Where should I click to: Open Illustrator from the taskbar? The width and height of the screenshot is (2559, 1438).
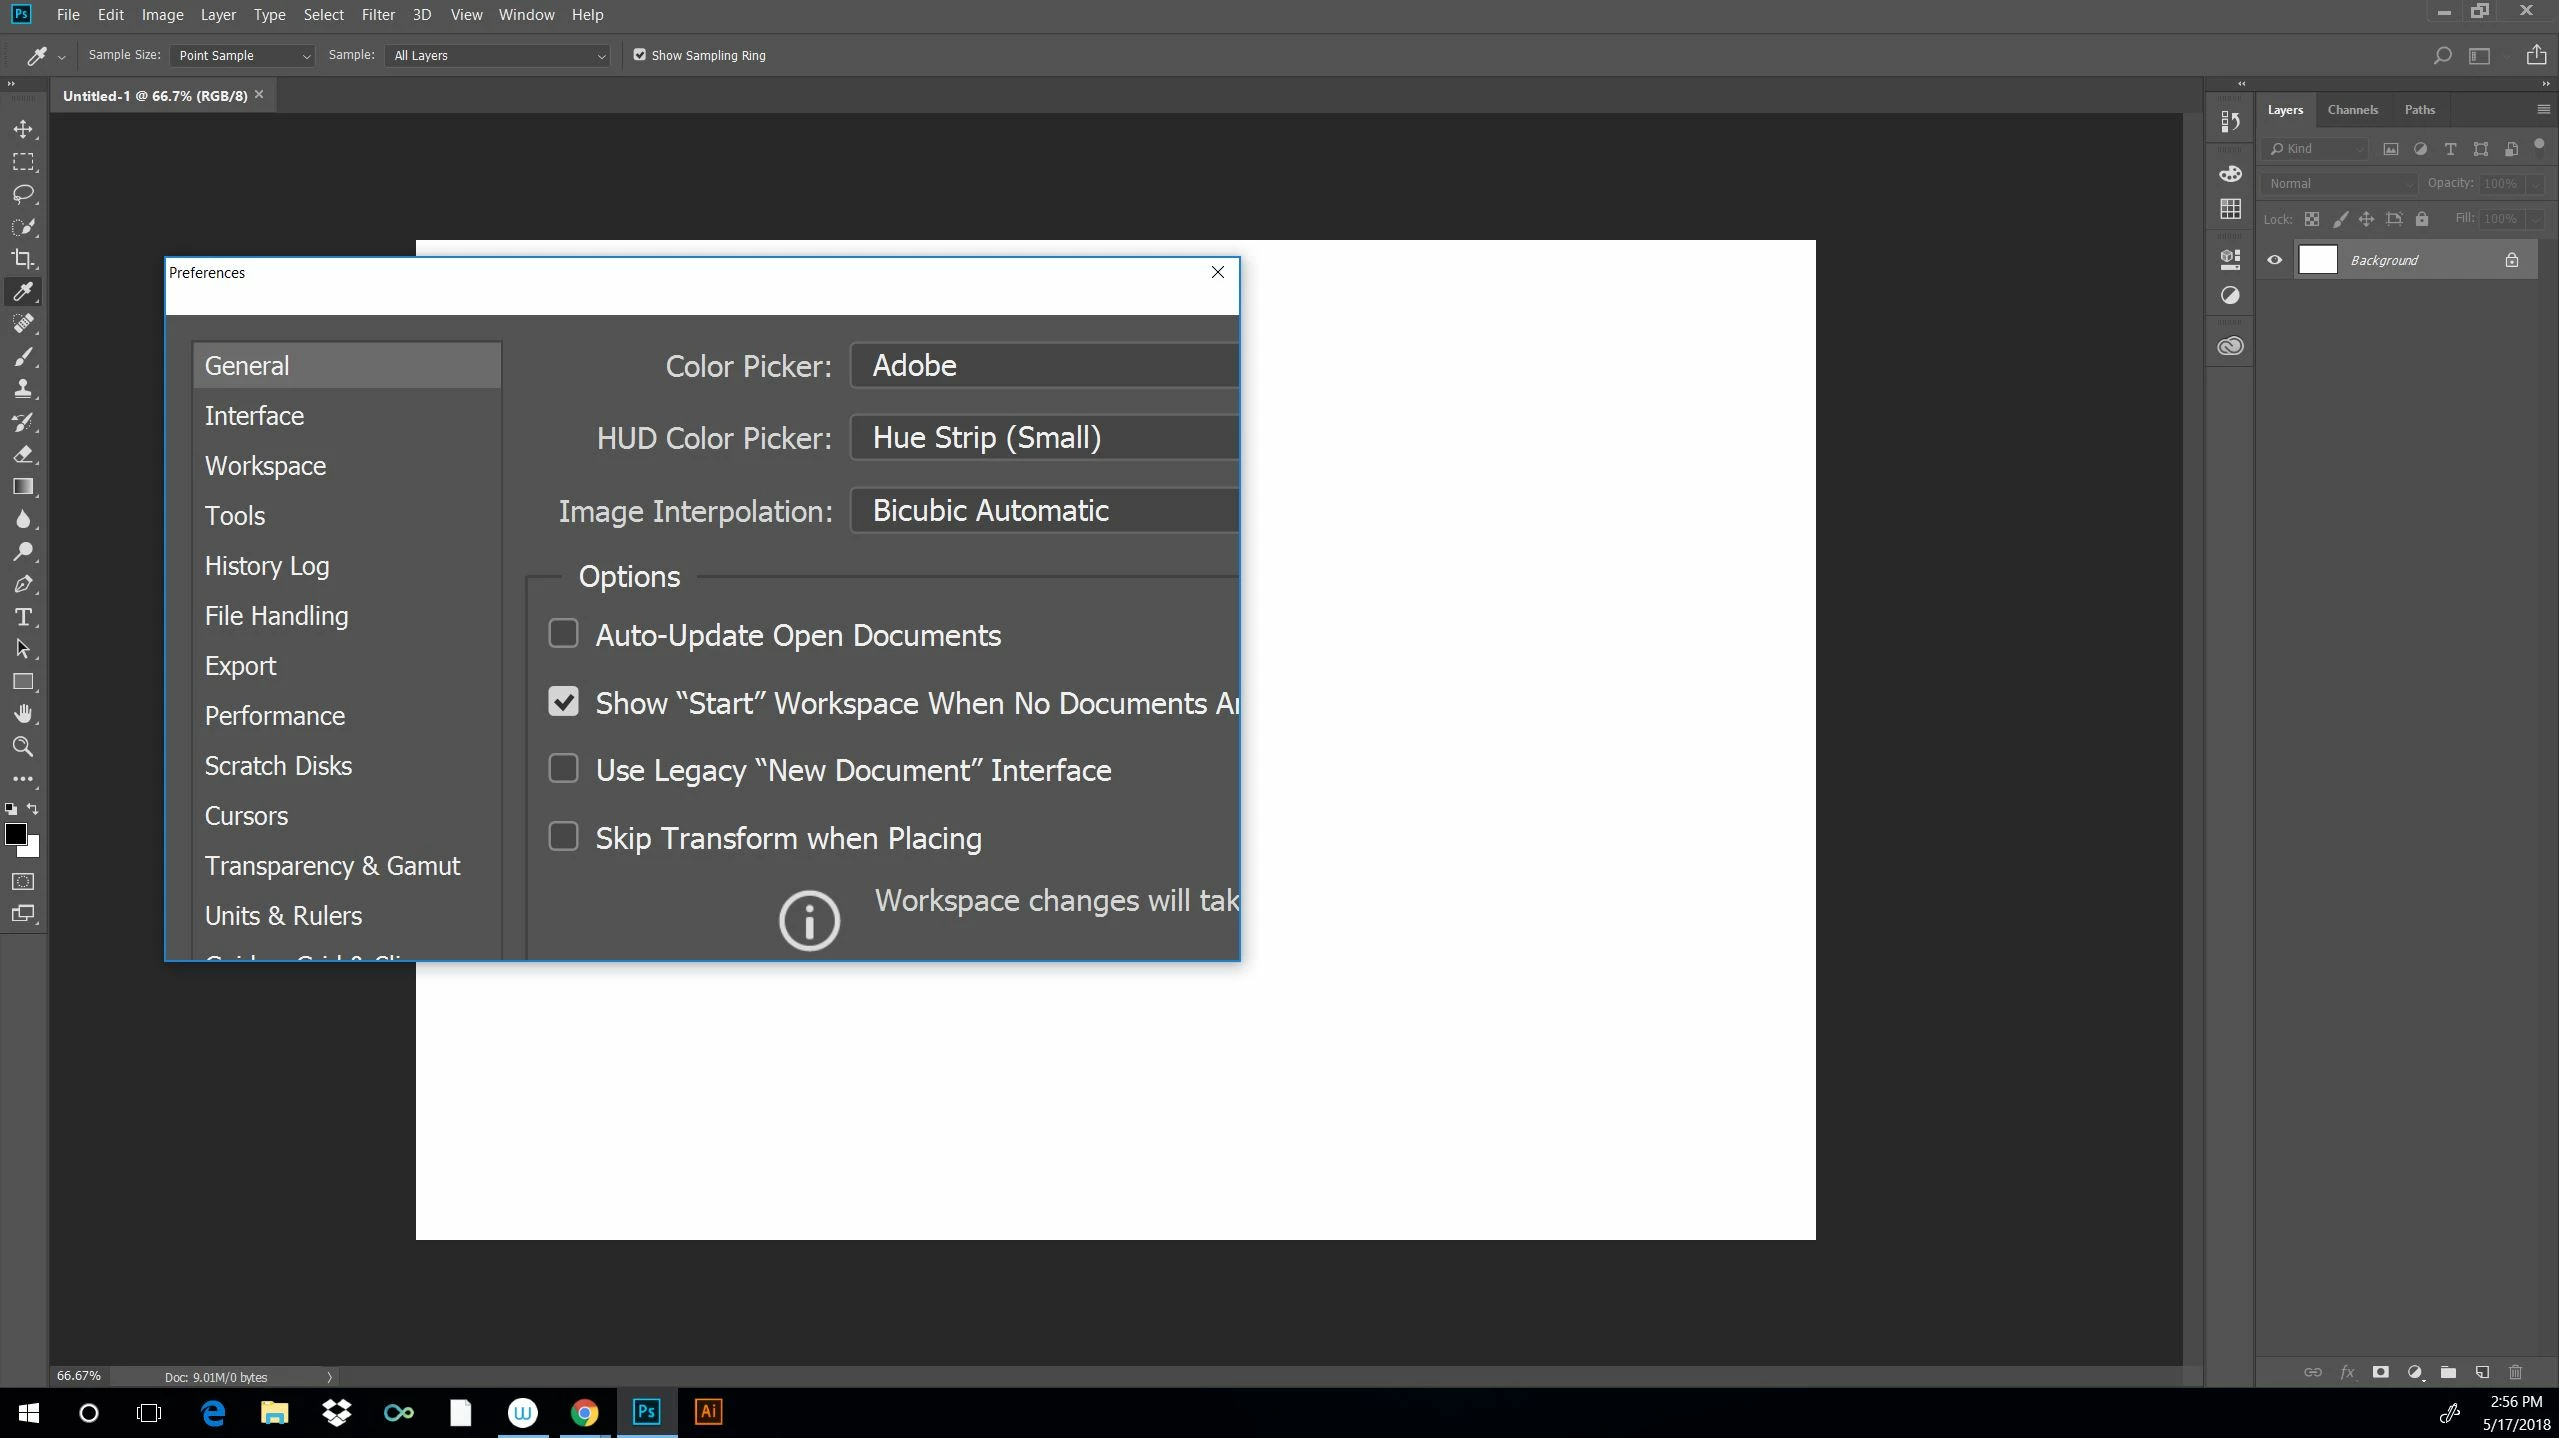[x=708, y=1412]
